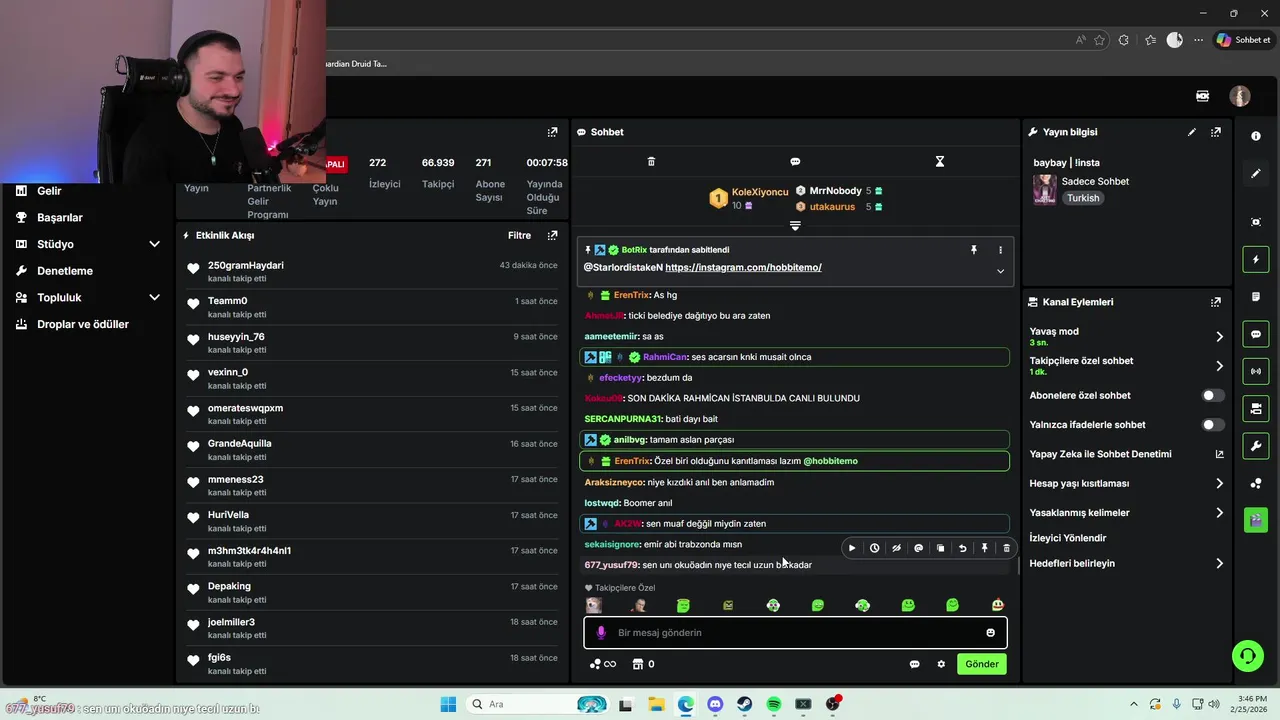Mention the user with the @ icon
This screenshot has height=720, width=1280.
918,548
